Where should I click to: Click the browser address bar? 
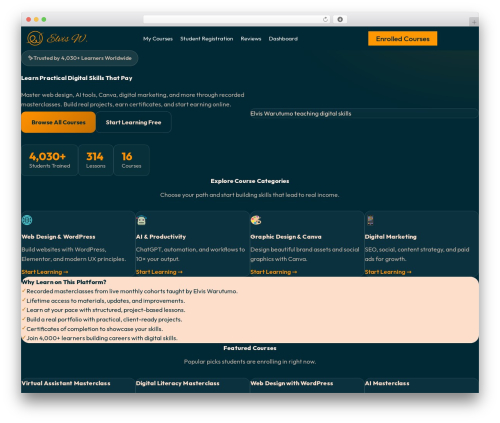point(237,19)
